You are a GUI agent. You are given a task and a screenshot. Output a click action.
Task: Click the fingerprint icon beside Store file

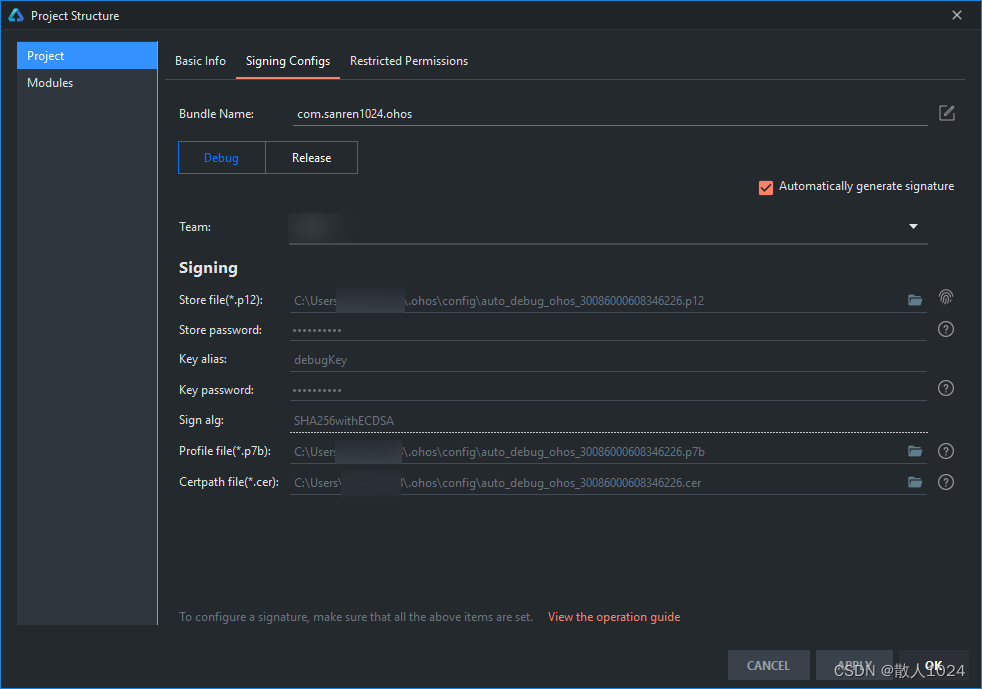[x=946, y=297]
